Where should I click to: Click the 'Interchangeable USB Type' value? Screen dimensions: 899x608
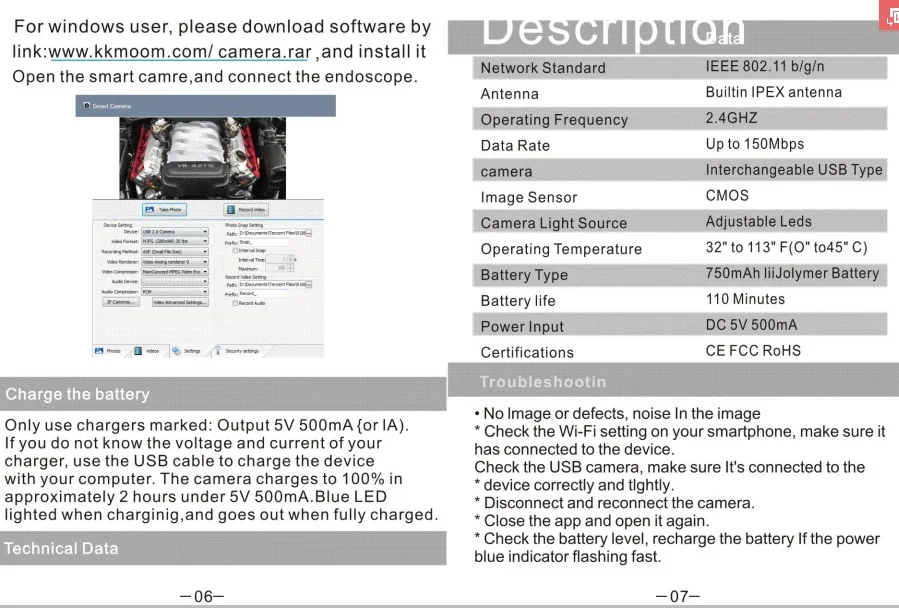click(794, 170)
